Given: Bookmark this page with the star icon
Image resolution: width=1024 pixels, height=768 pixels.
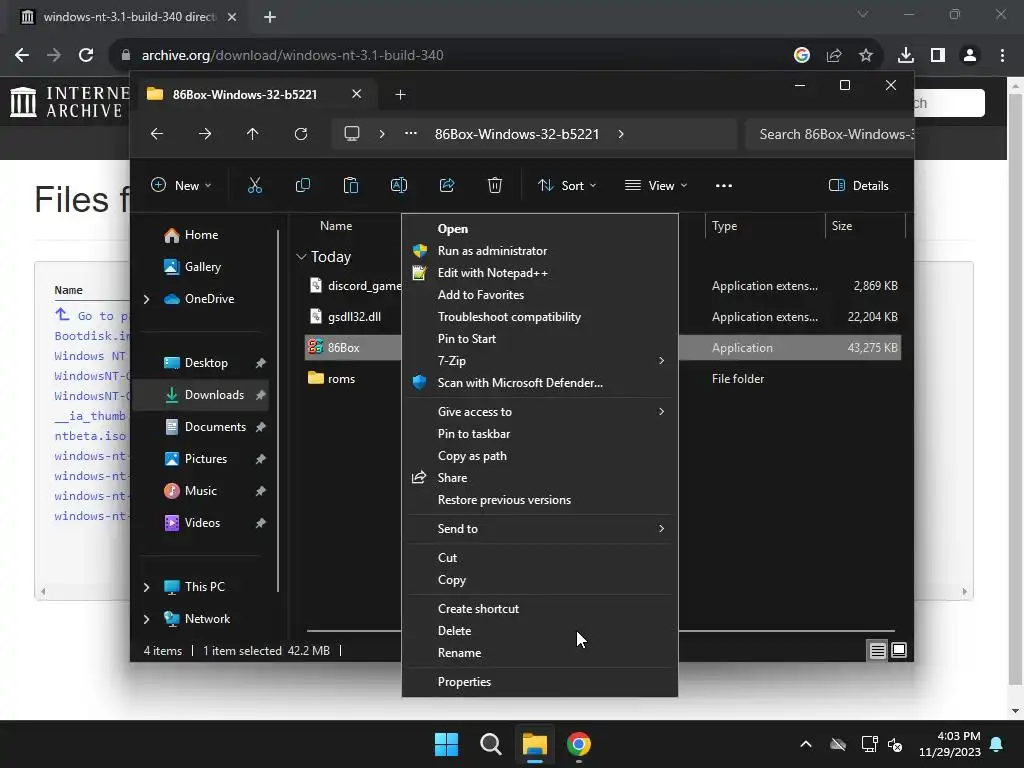Looking at the screenshot, I should [866, 56].
